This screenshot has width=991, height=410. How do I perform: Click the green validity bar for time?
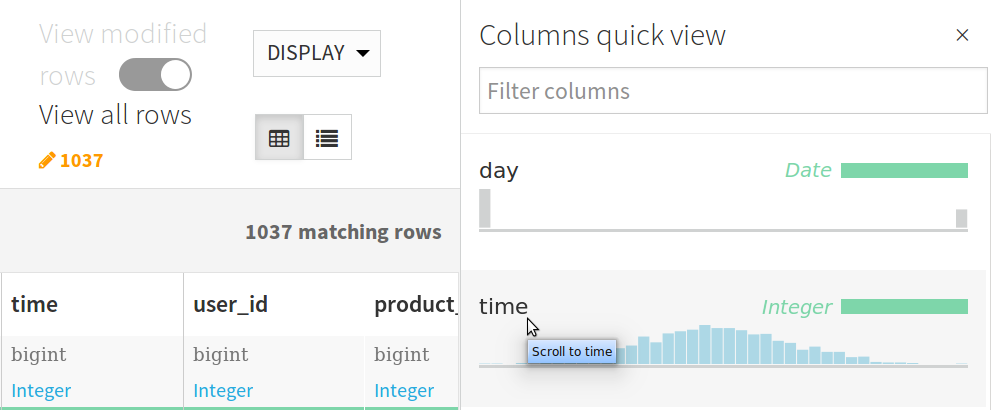coord(904,307)
